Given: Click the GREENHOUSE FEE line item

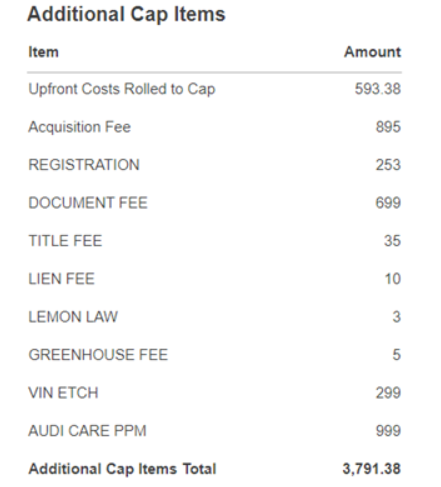Looking at the screenshot, I should [98, 355].
